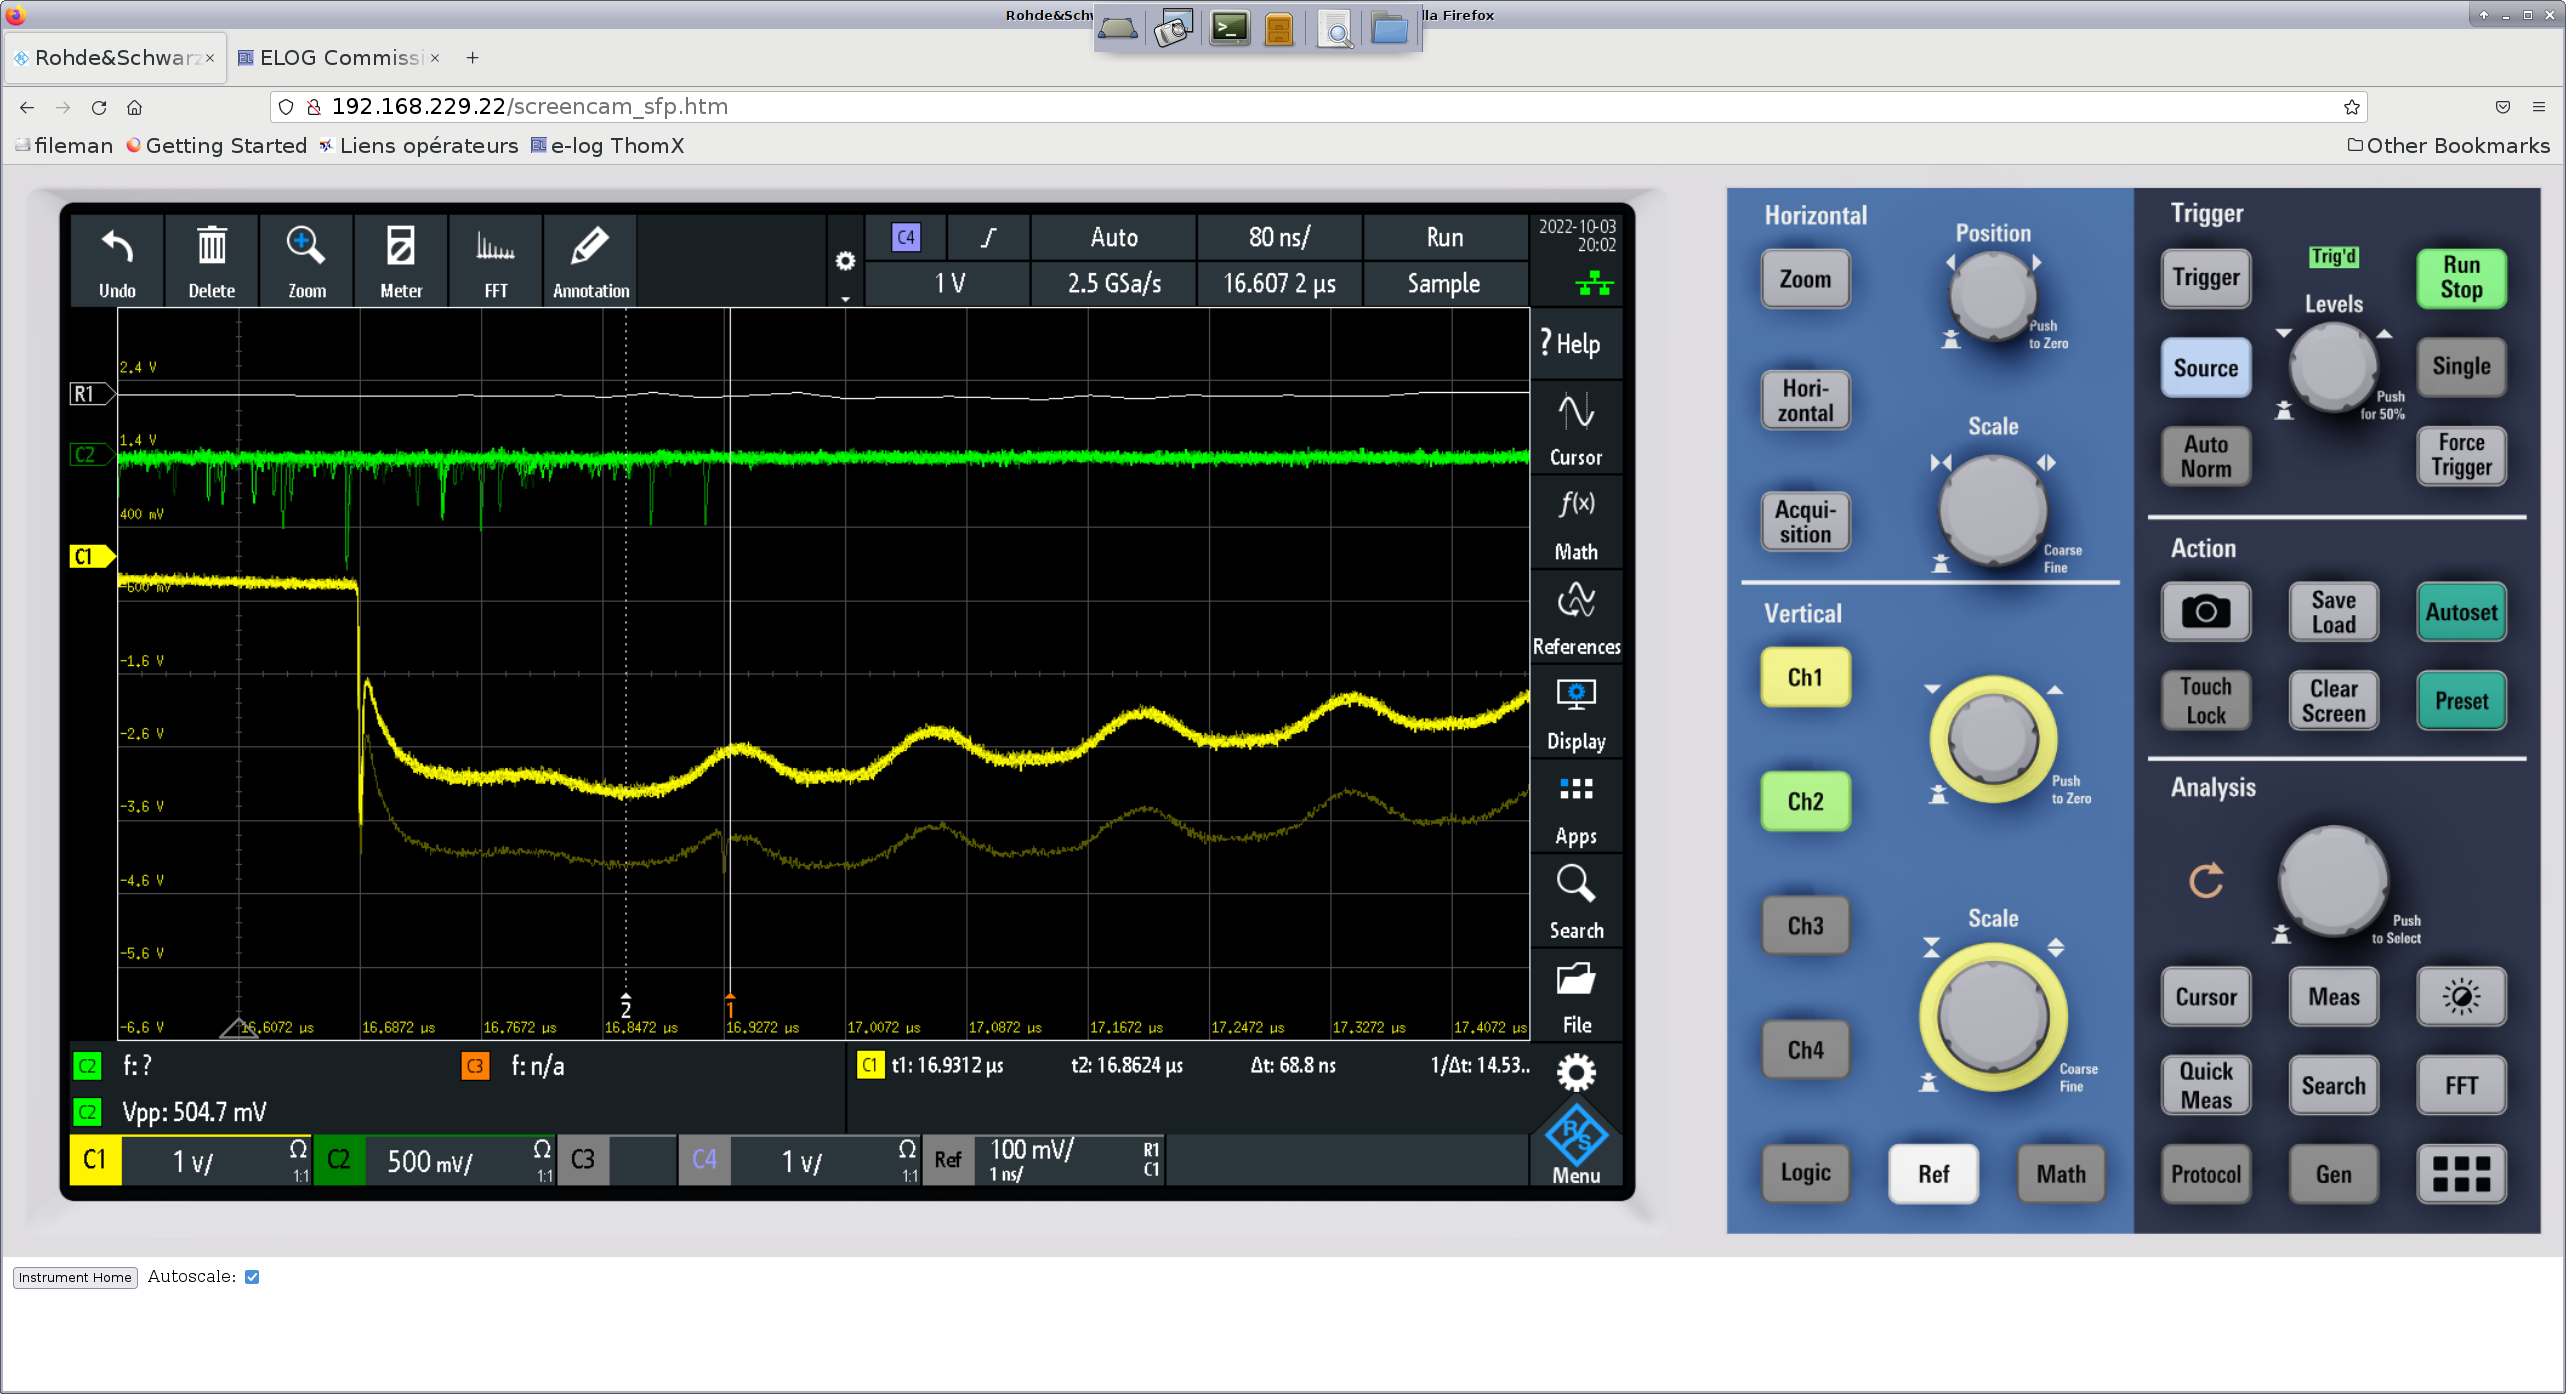Expand the toolbar settings gear dropdown
Viewport: 2566px width, 1394px height.
(x=845, y=262)
